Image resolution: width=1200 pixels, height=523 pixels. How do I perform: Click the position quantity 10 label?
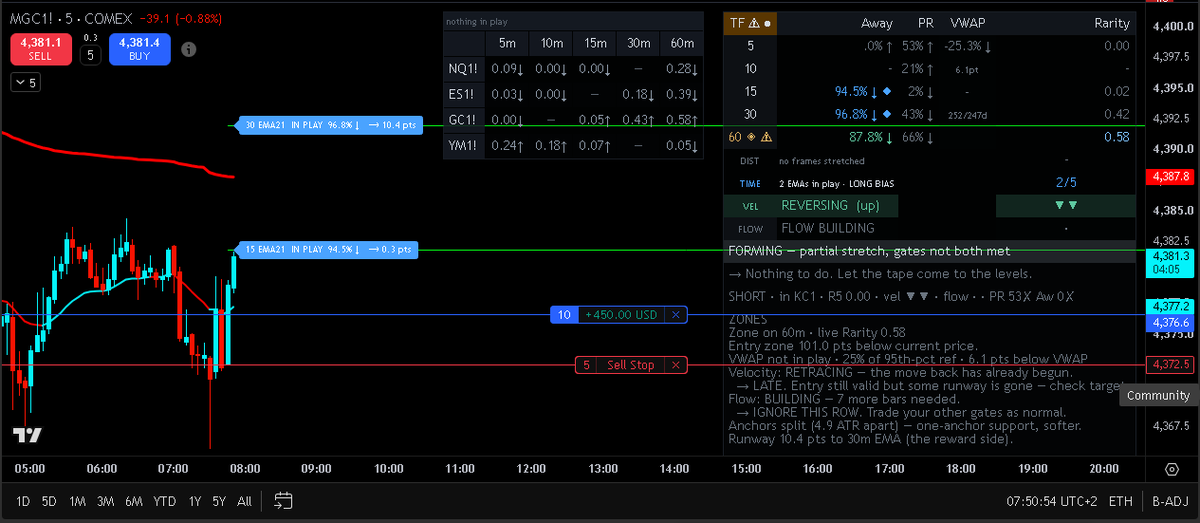coord(564,315)
